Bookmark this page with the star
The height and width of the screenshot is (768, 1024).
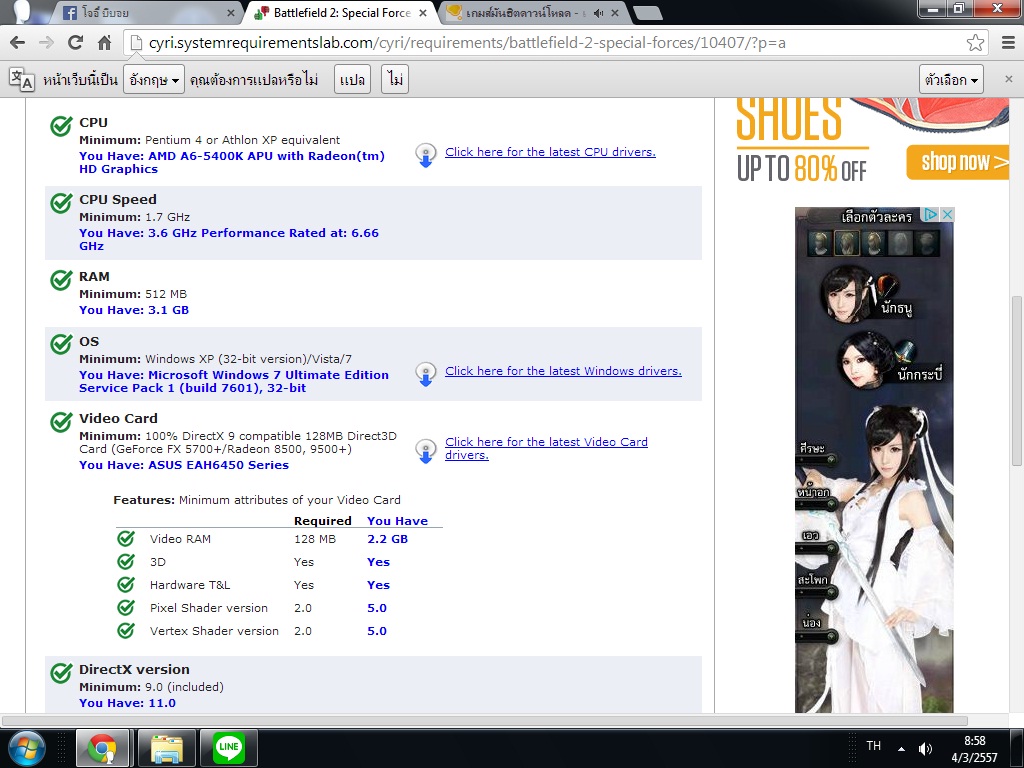pos(975,43)
